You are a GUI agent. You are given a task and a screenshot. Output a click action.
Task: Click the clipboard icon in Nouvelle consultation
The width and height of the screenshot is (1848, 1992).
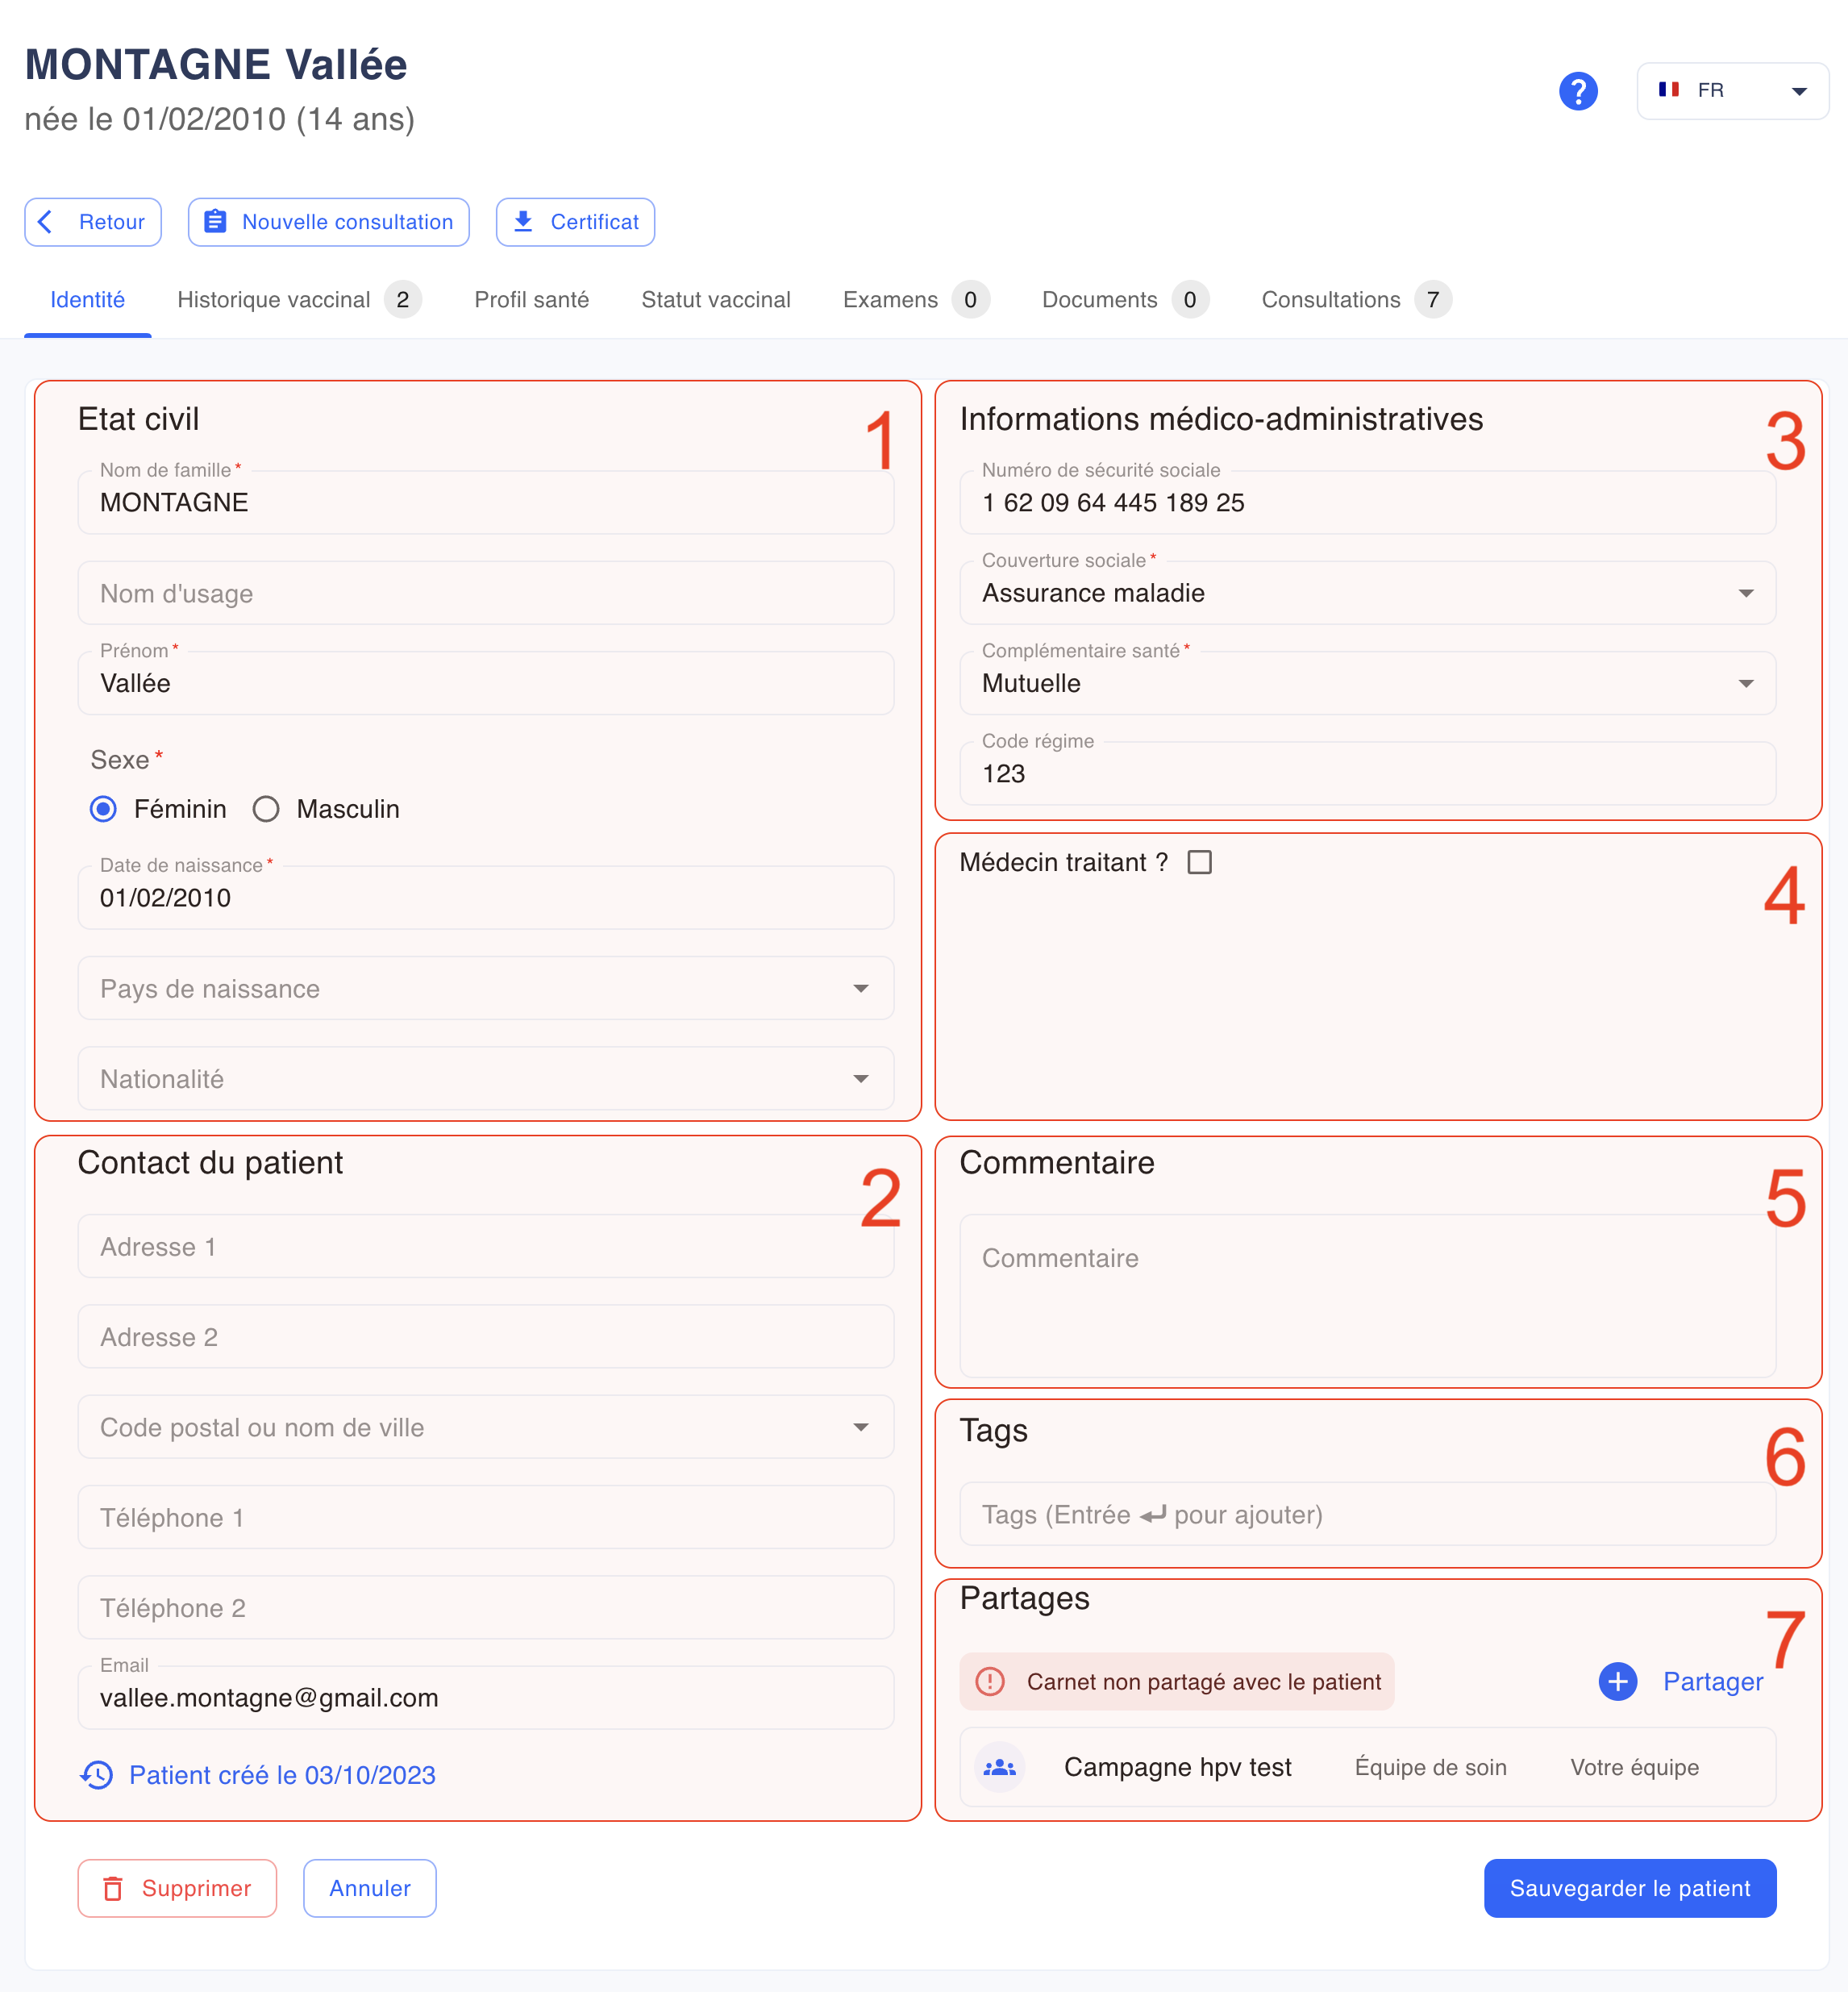[x=215, y=222]
